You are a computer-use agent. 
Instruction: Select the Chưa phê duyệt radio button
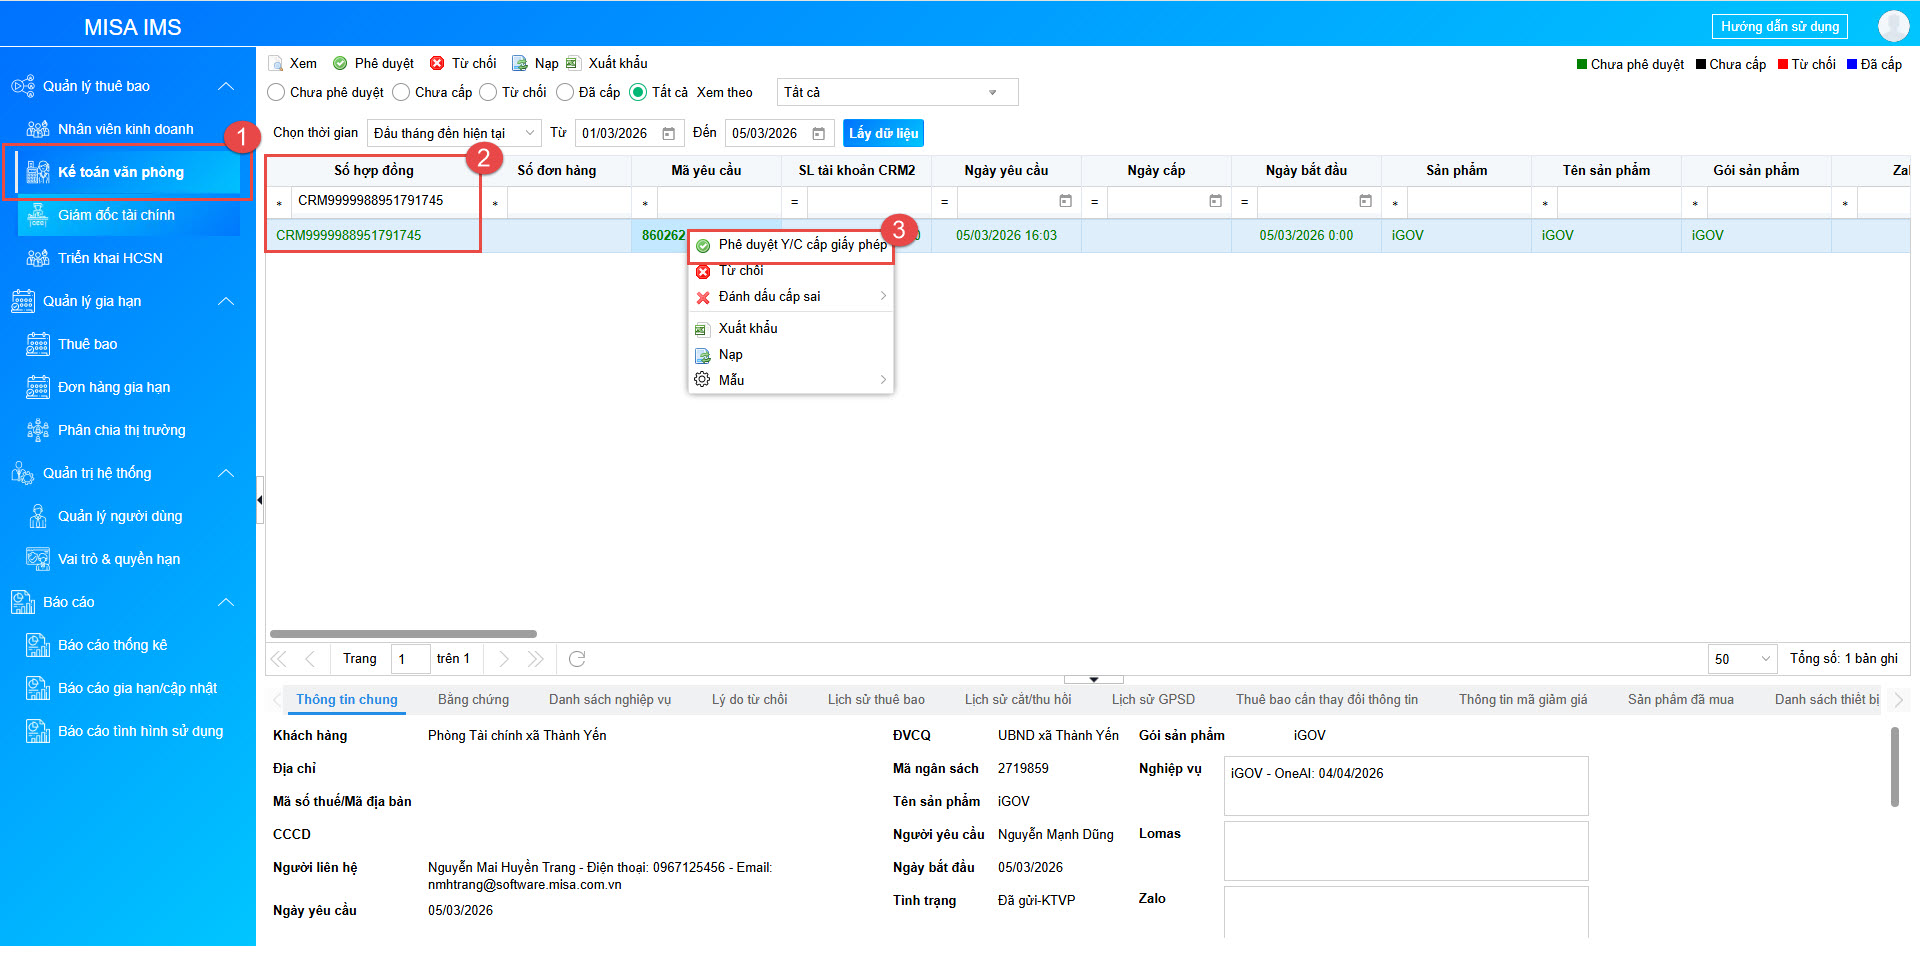click(277, 93)
